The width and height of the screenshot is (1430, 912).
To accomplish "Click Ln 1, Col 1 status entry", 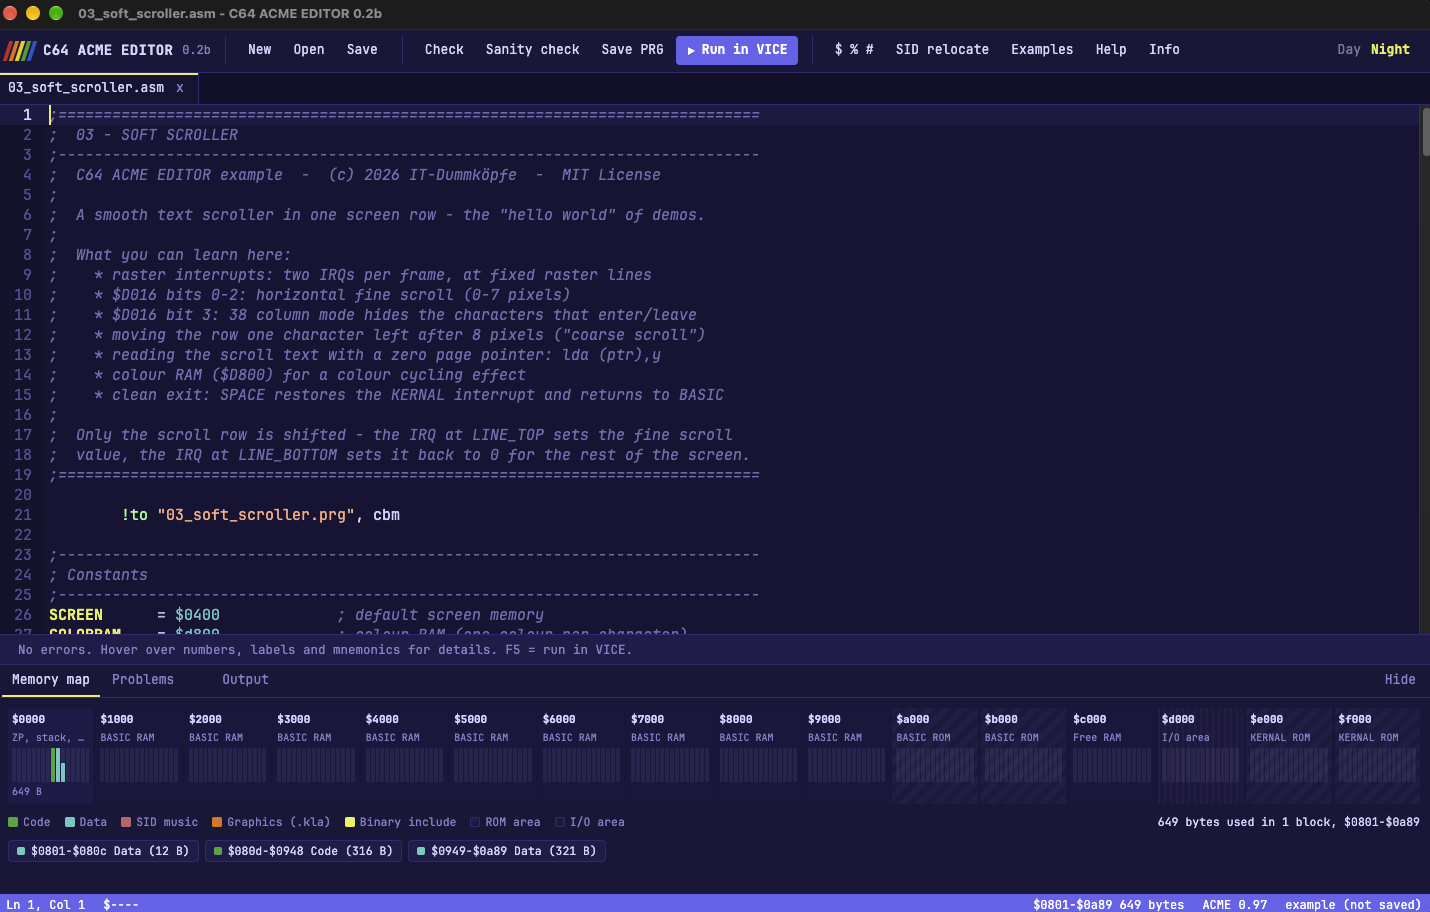I will tap(46, 904).
